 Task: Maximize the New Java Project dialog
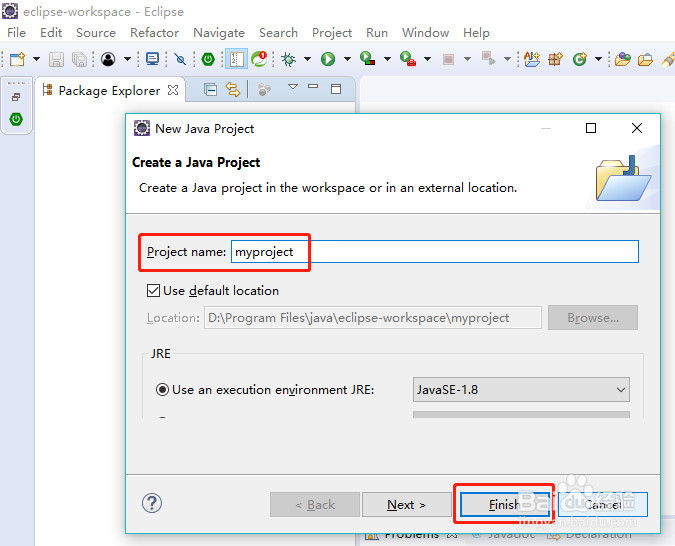(591, 128)
